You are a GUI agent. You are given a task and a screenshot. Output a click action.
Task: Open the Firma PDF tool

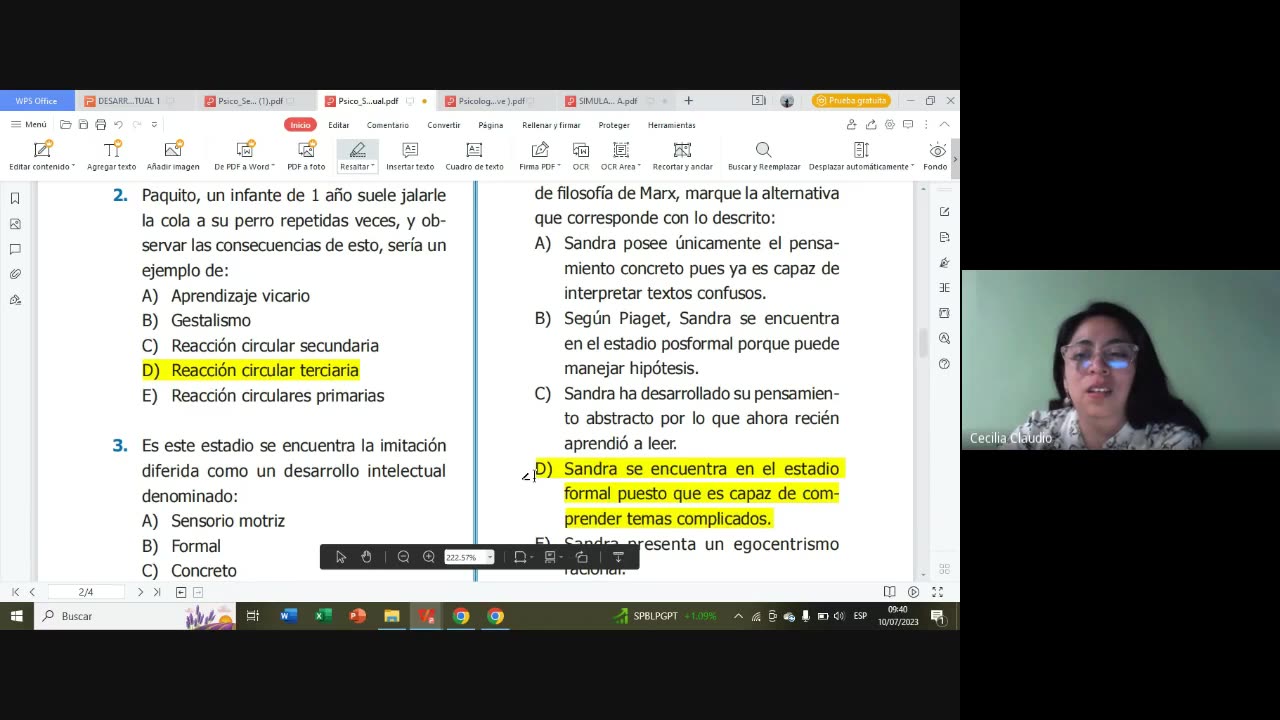540,156
